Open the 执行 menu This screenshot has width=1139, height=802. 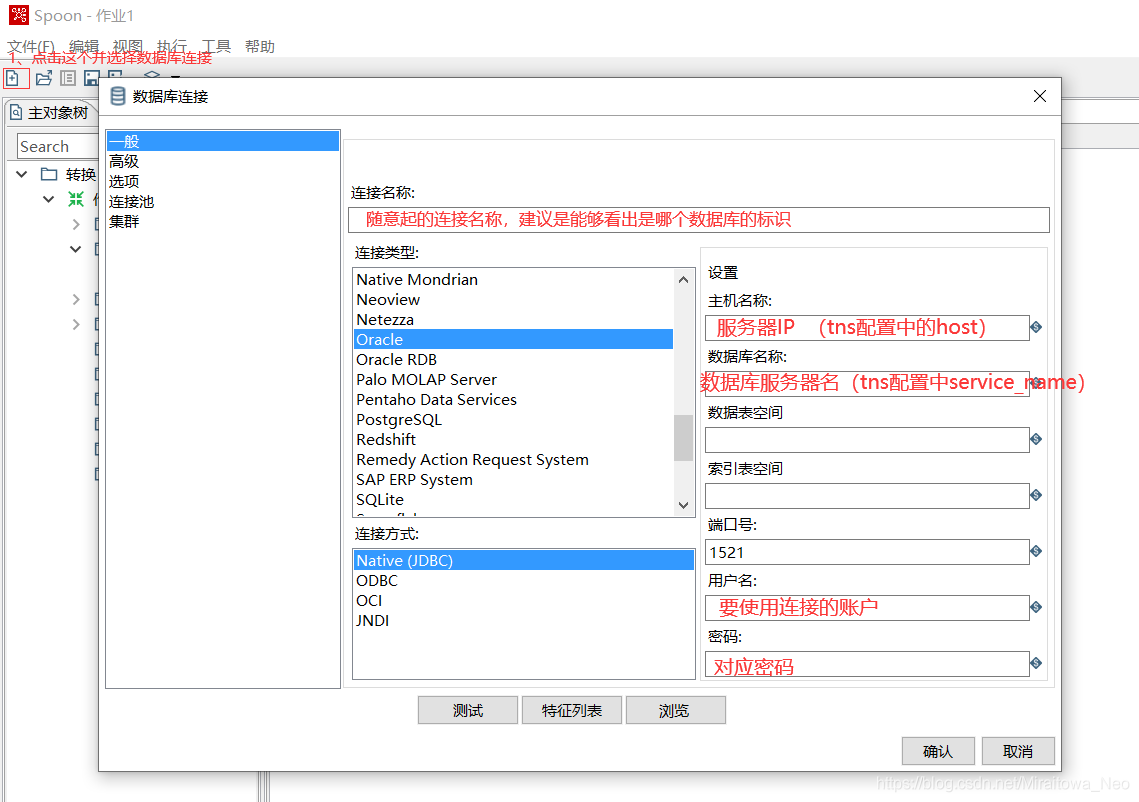click(171, 46)
